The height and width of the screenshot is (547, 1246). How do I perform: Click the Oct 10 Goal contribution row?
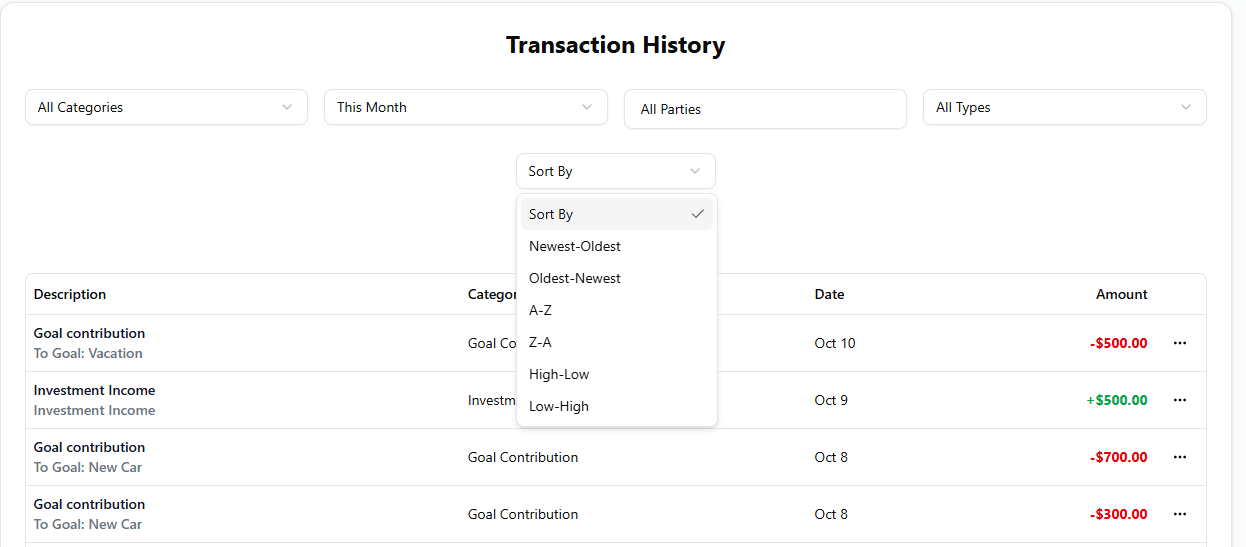tap(250, 343)
